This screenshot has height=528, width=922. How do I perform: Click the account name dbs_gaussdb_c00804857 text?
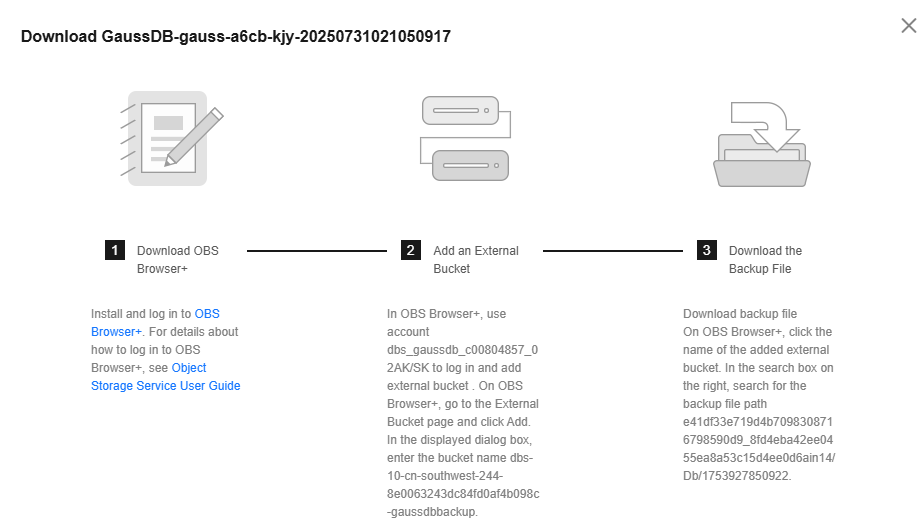coord(462,350)
